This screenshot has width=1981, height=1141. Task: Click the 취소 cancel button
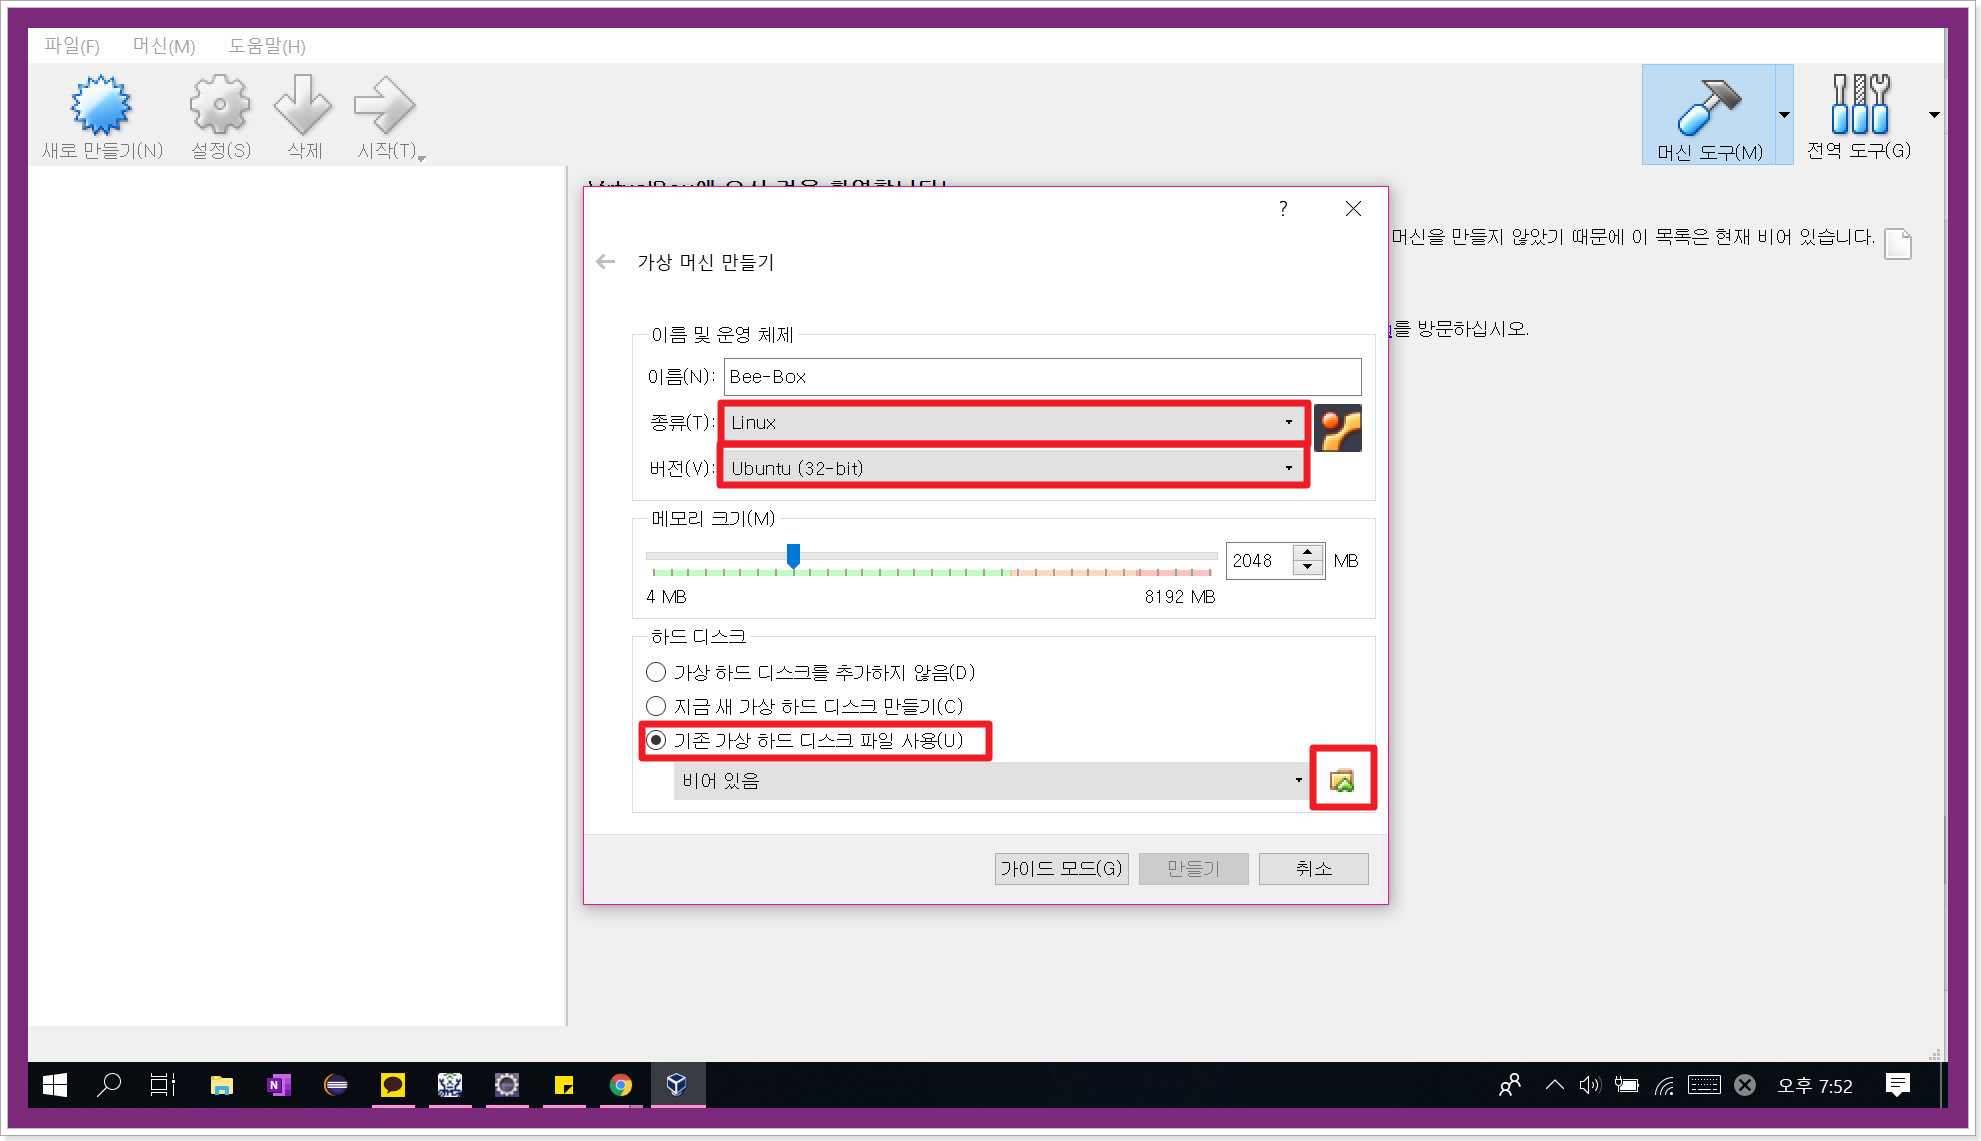[x=1314, y=869]
